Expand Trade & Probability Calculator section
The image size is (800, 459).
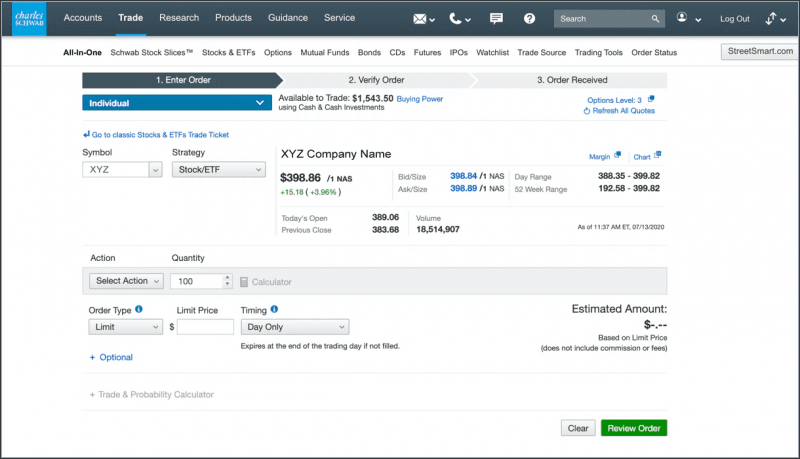pos(152,395)
